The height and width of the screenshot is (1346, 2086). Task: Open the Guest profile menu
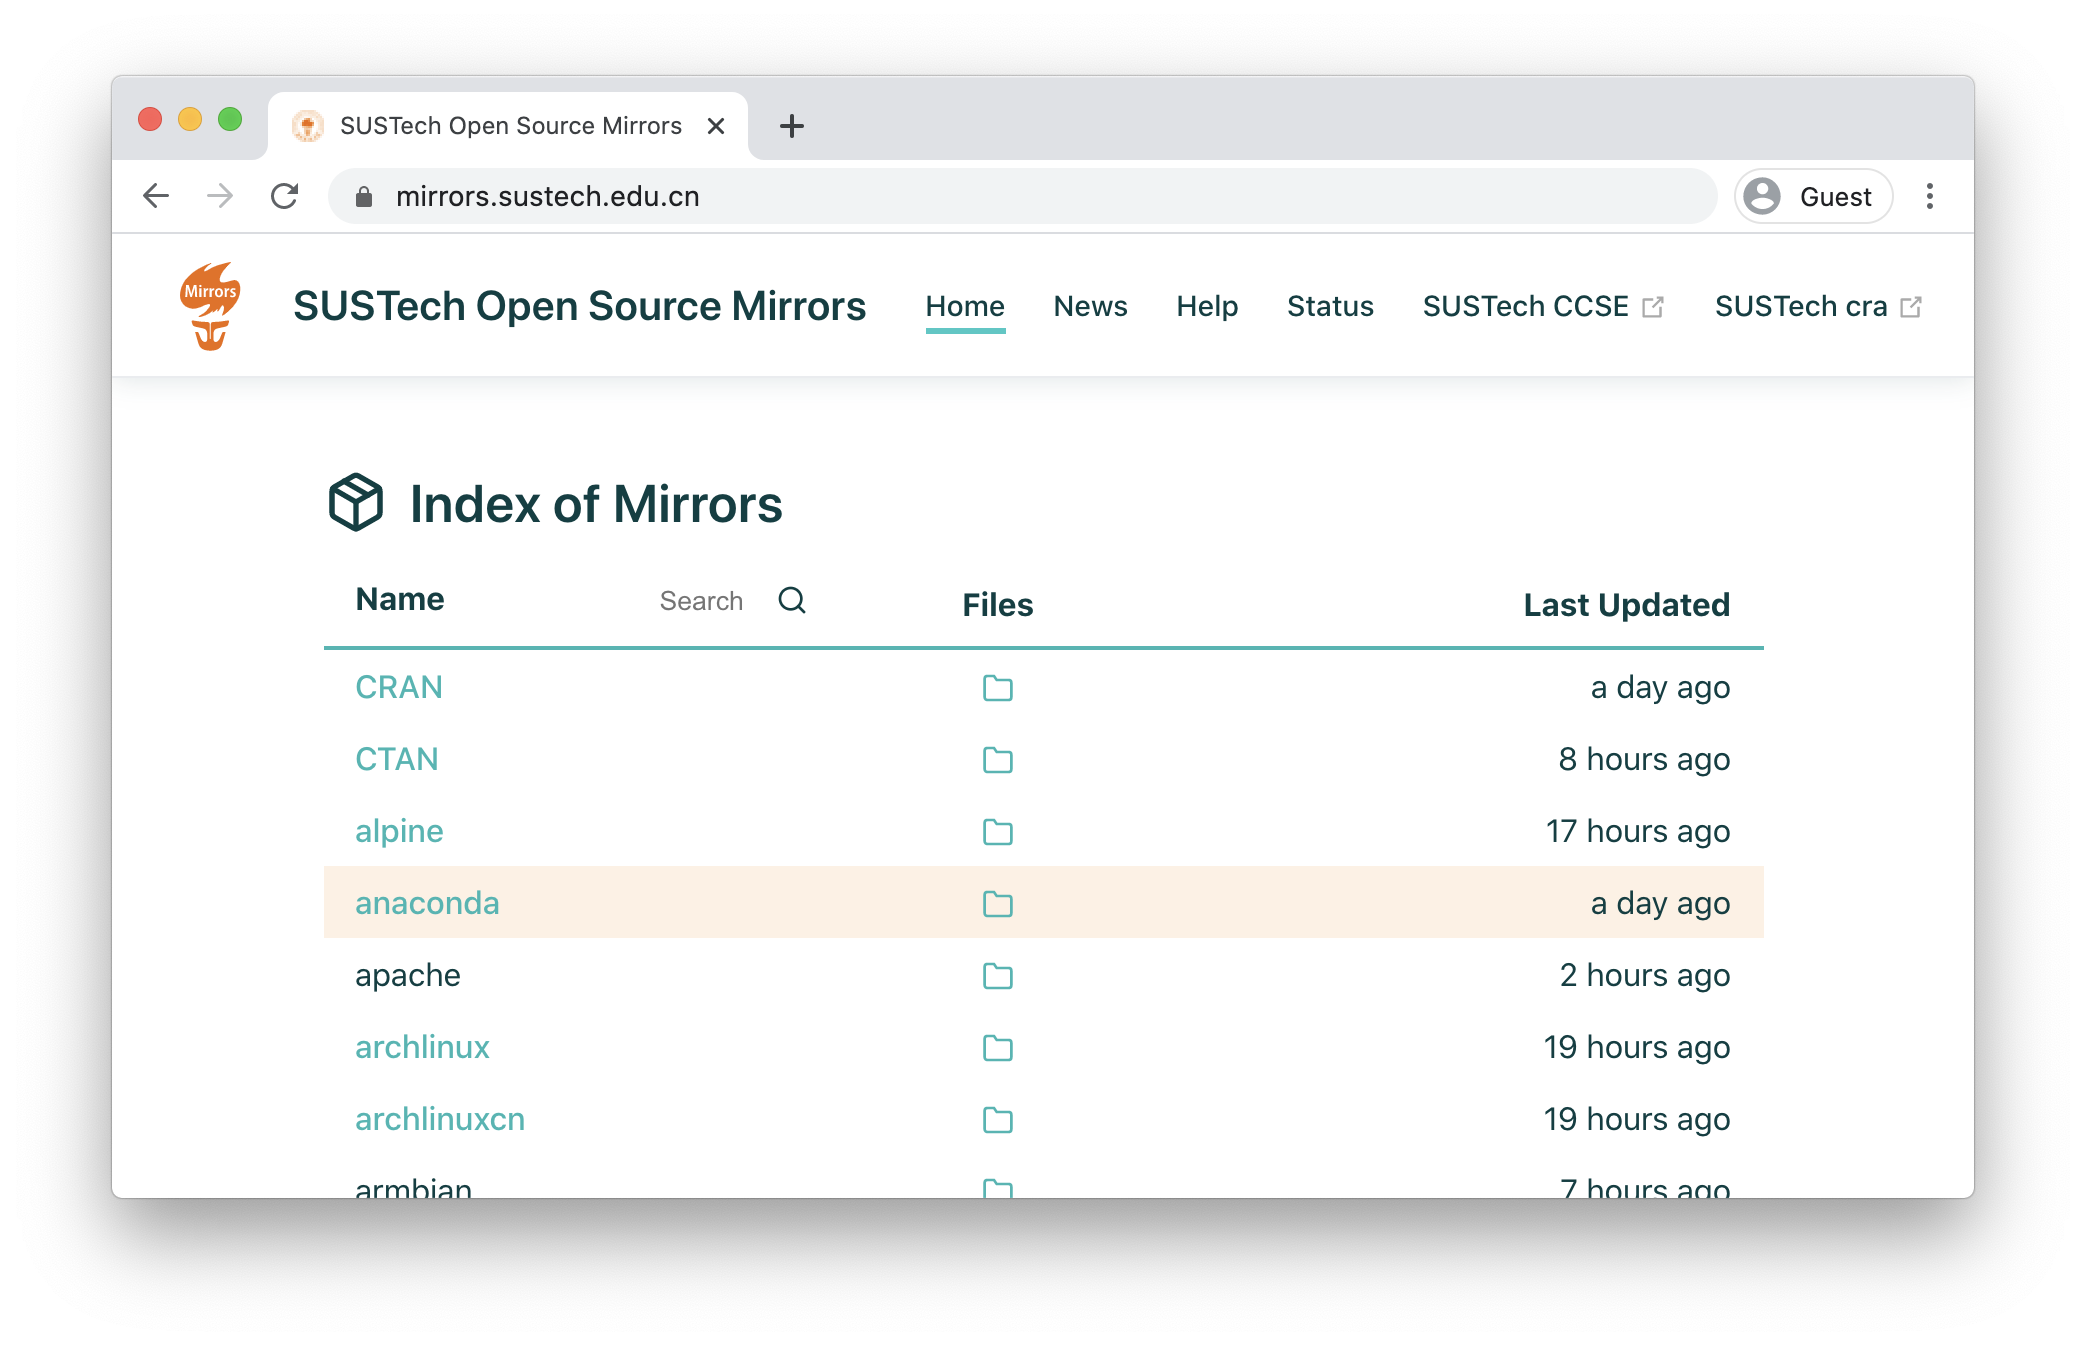click(1812, 196)
